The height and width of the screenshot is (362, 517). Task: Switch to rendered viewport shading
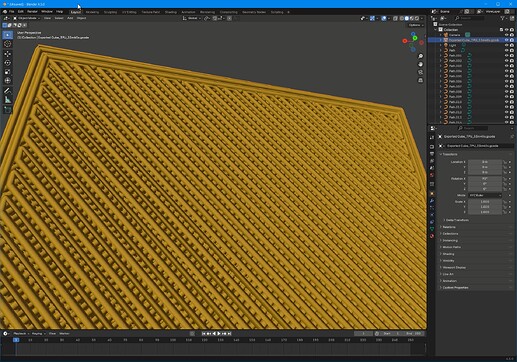[416, 18]
